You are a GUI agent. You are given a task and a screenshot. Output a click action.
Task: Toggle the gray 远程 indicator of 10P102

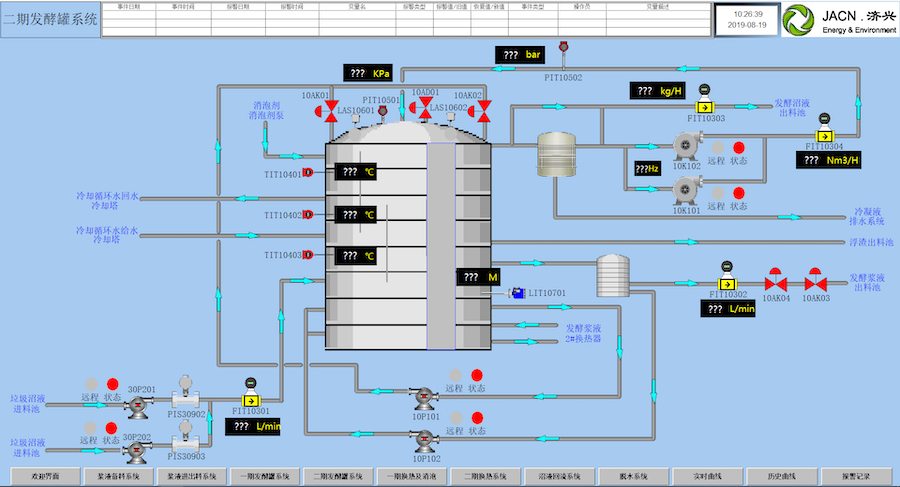point(456,418)
